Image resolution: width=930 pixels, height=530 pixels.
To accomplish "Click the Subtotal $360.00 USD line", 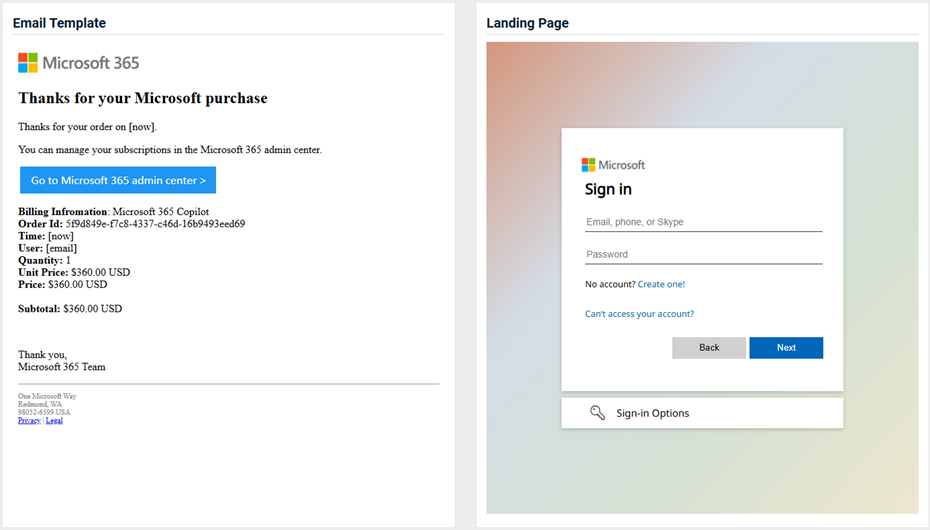I will tap(70, 308).
